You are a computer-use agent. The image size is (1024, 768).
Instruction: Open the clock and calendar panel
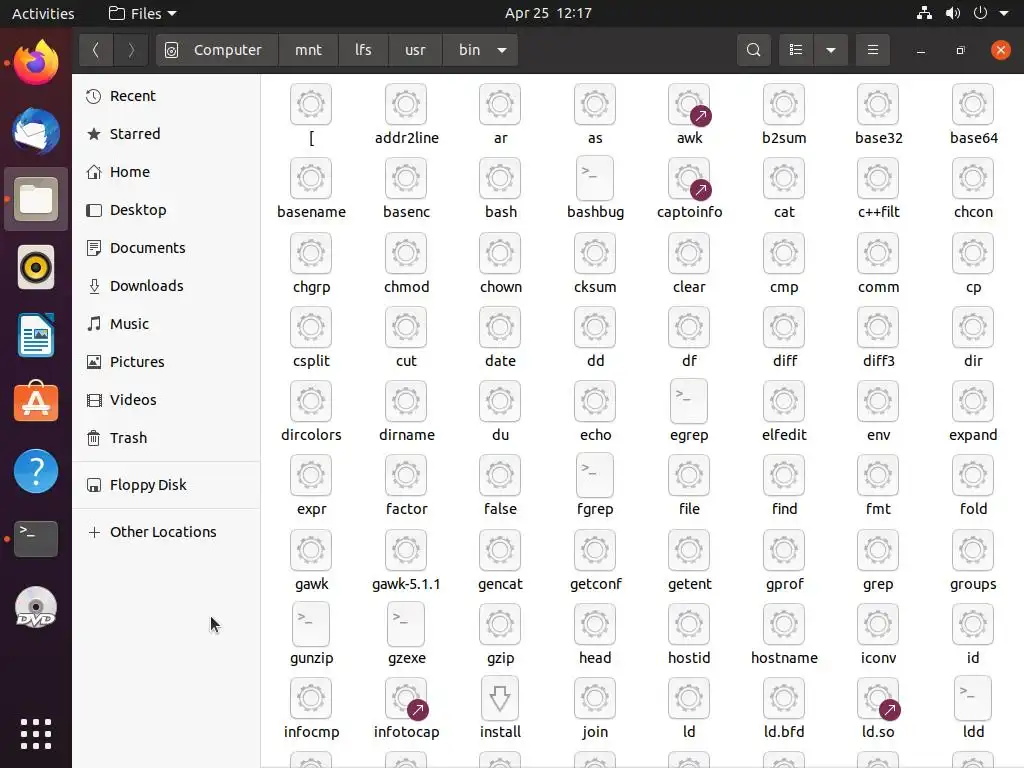pyautogui.click(x=548, y=13)
